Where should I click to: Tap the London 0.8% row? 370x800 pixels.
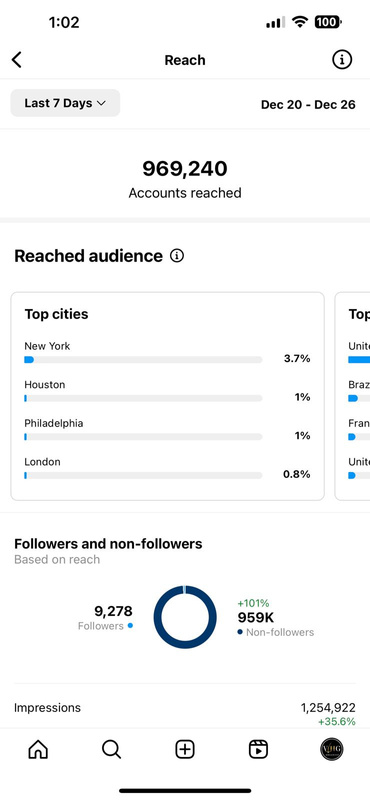tap(167, 468)
